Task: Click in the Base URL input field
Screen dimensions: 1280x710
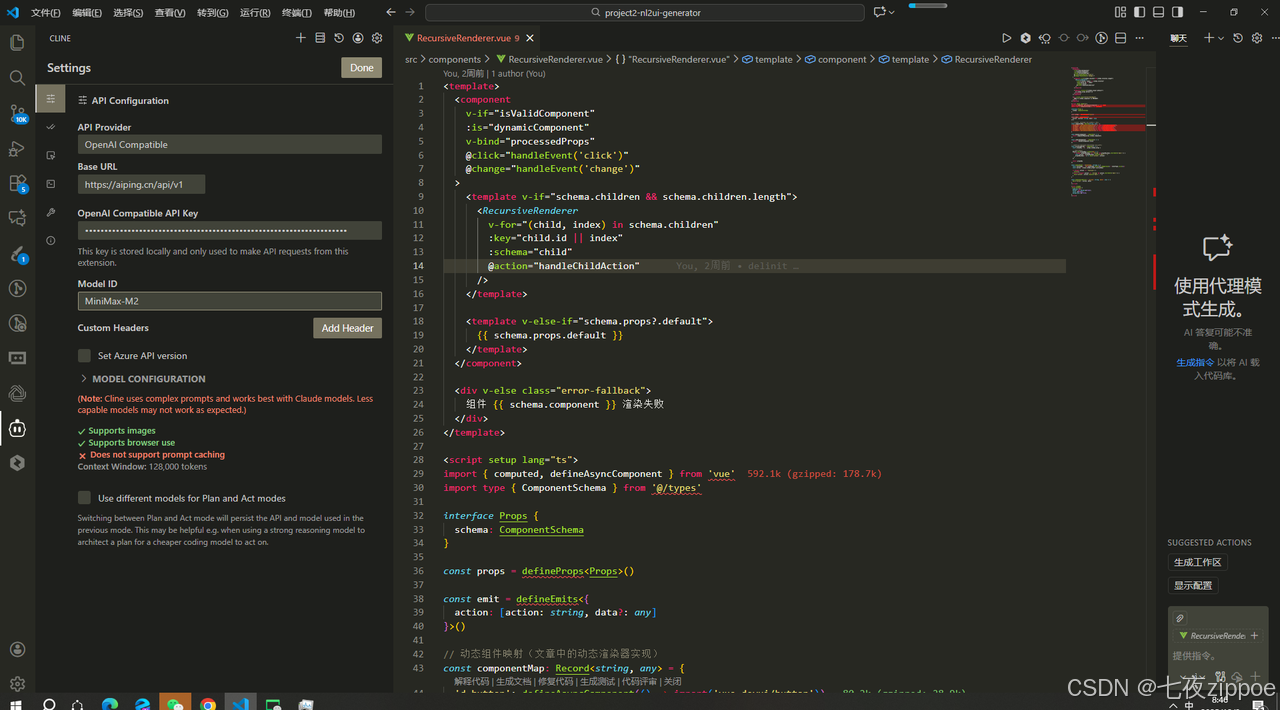Action: pos(141,184)
